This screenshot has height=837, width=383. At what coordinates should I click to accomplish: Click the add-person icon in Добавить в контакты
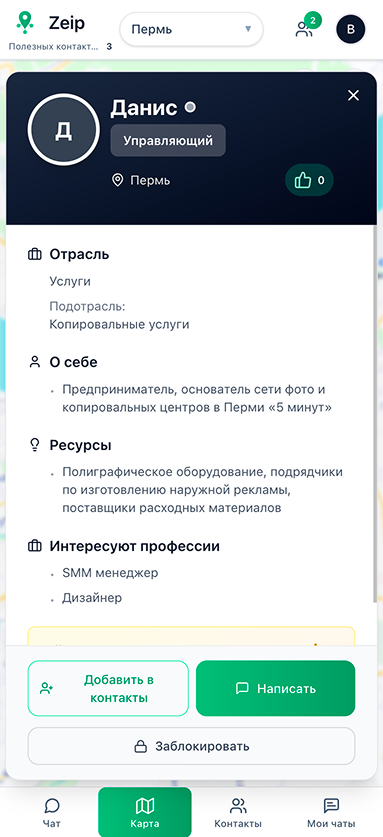pos(46,689)
